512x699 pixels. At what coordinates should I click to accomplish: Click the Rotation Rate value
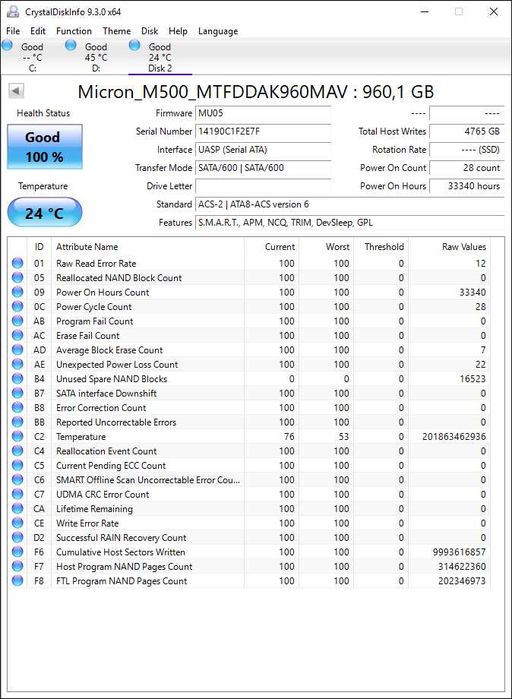[467, 150]
